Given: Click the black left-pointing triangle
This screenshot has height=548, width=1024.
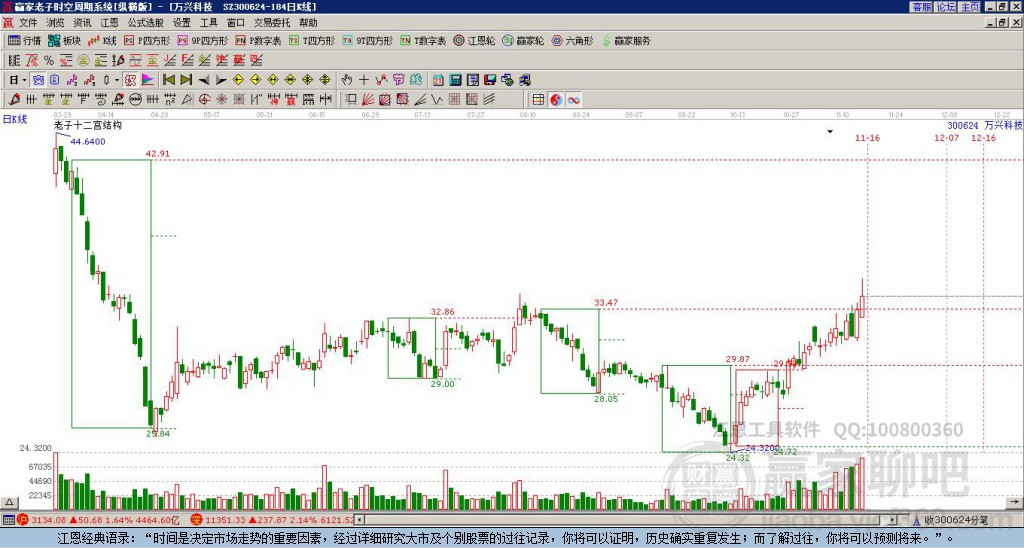Looking at the screenshot, I should pos(203,80).
